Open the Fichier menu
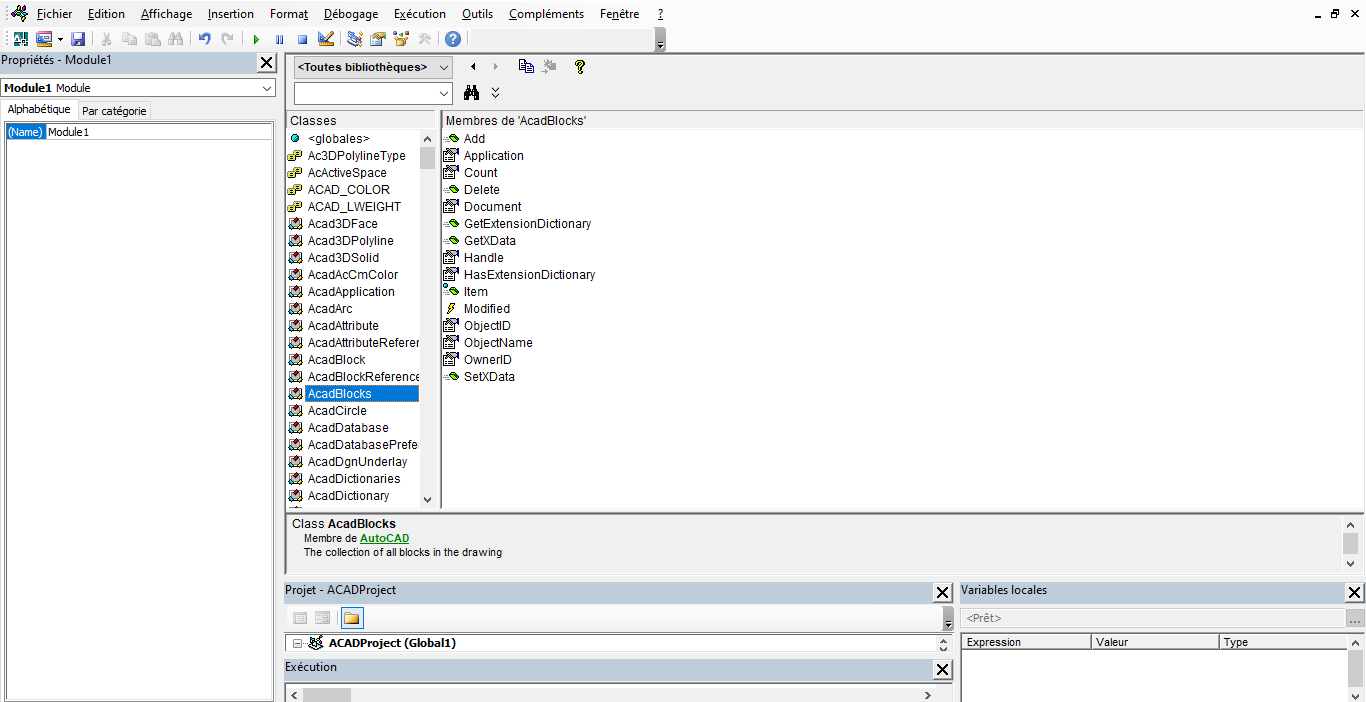 (54, 14)
